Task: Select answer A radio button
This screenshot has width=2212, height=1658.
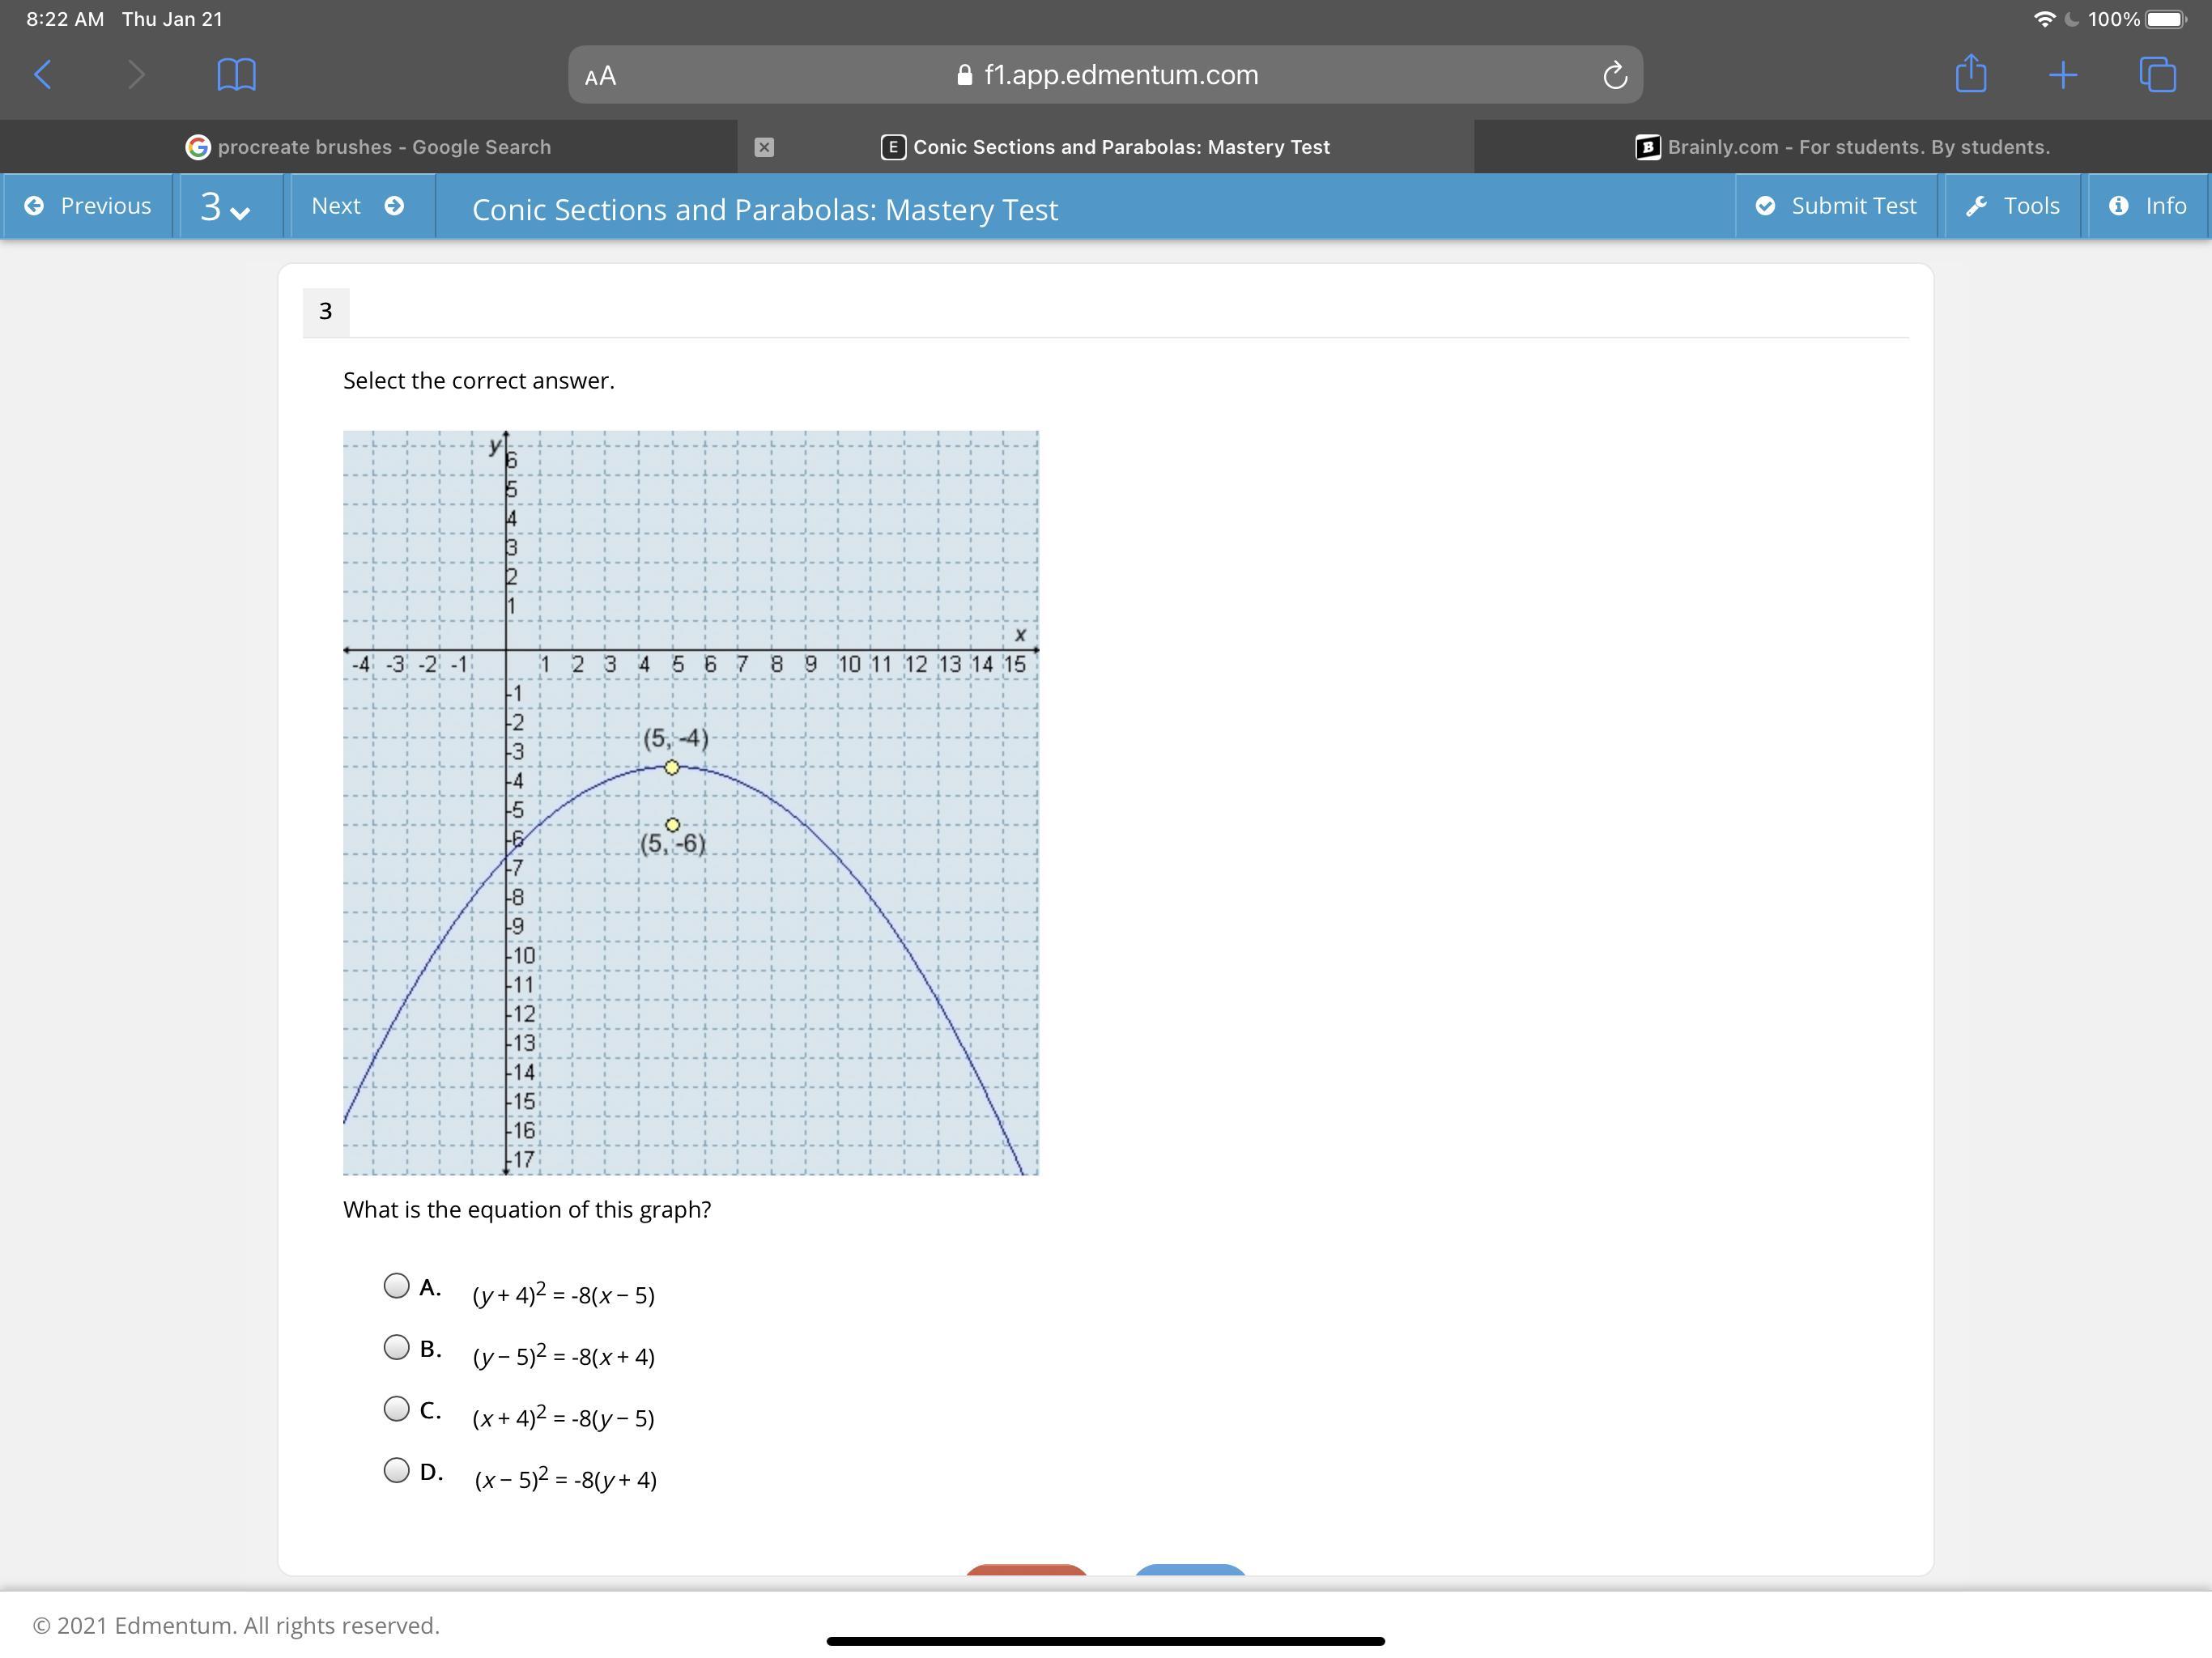Action: [397, 1285]
